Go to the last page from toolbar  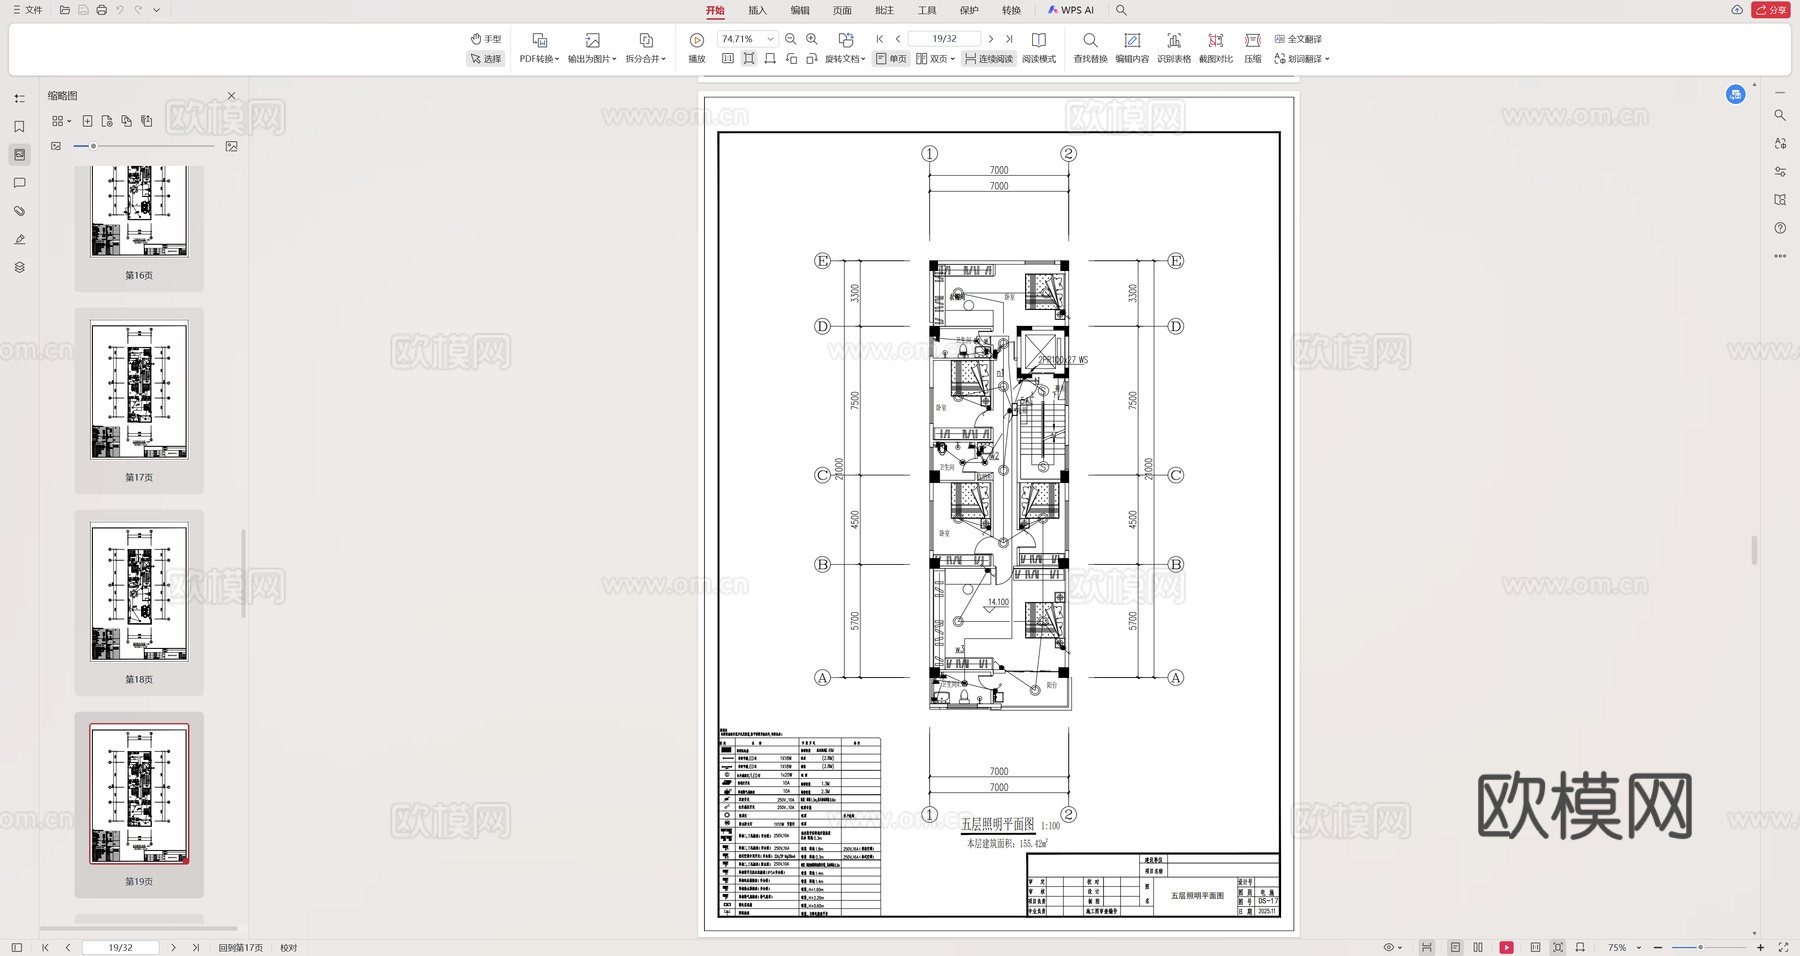pos(1009,39)
